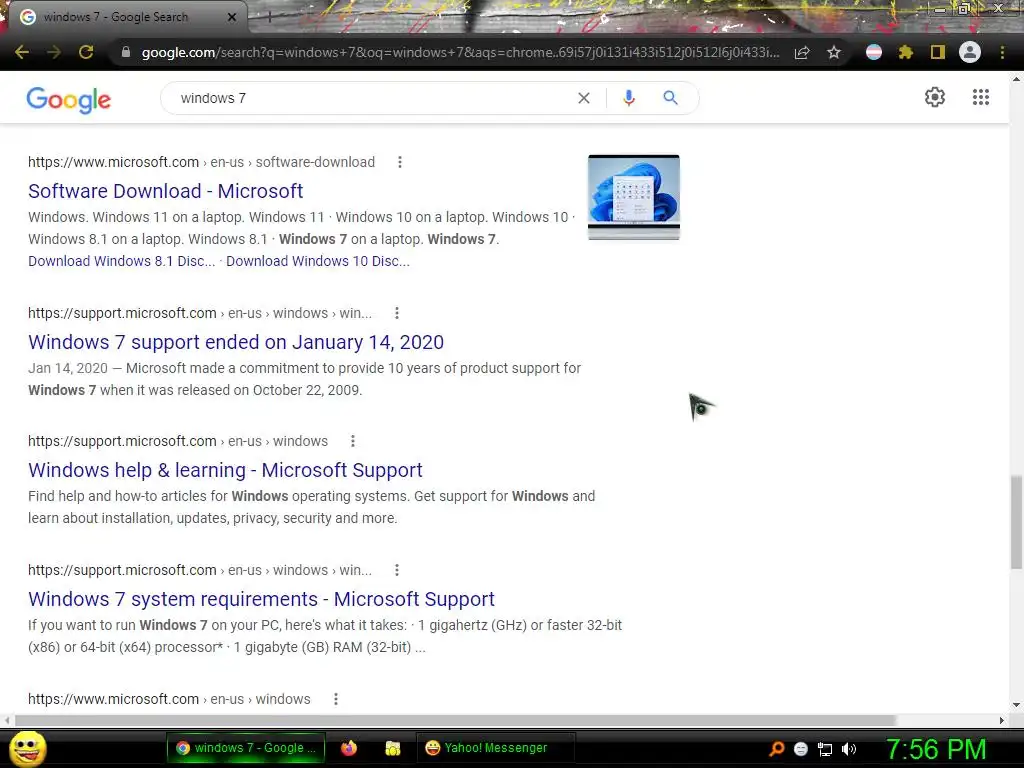Click the https://www.microsoft.com › en-us › software-download URL text
Screen dimensions: 1024x768
tap(201, 162)
